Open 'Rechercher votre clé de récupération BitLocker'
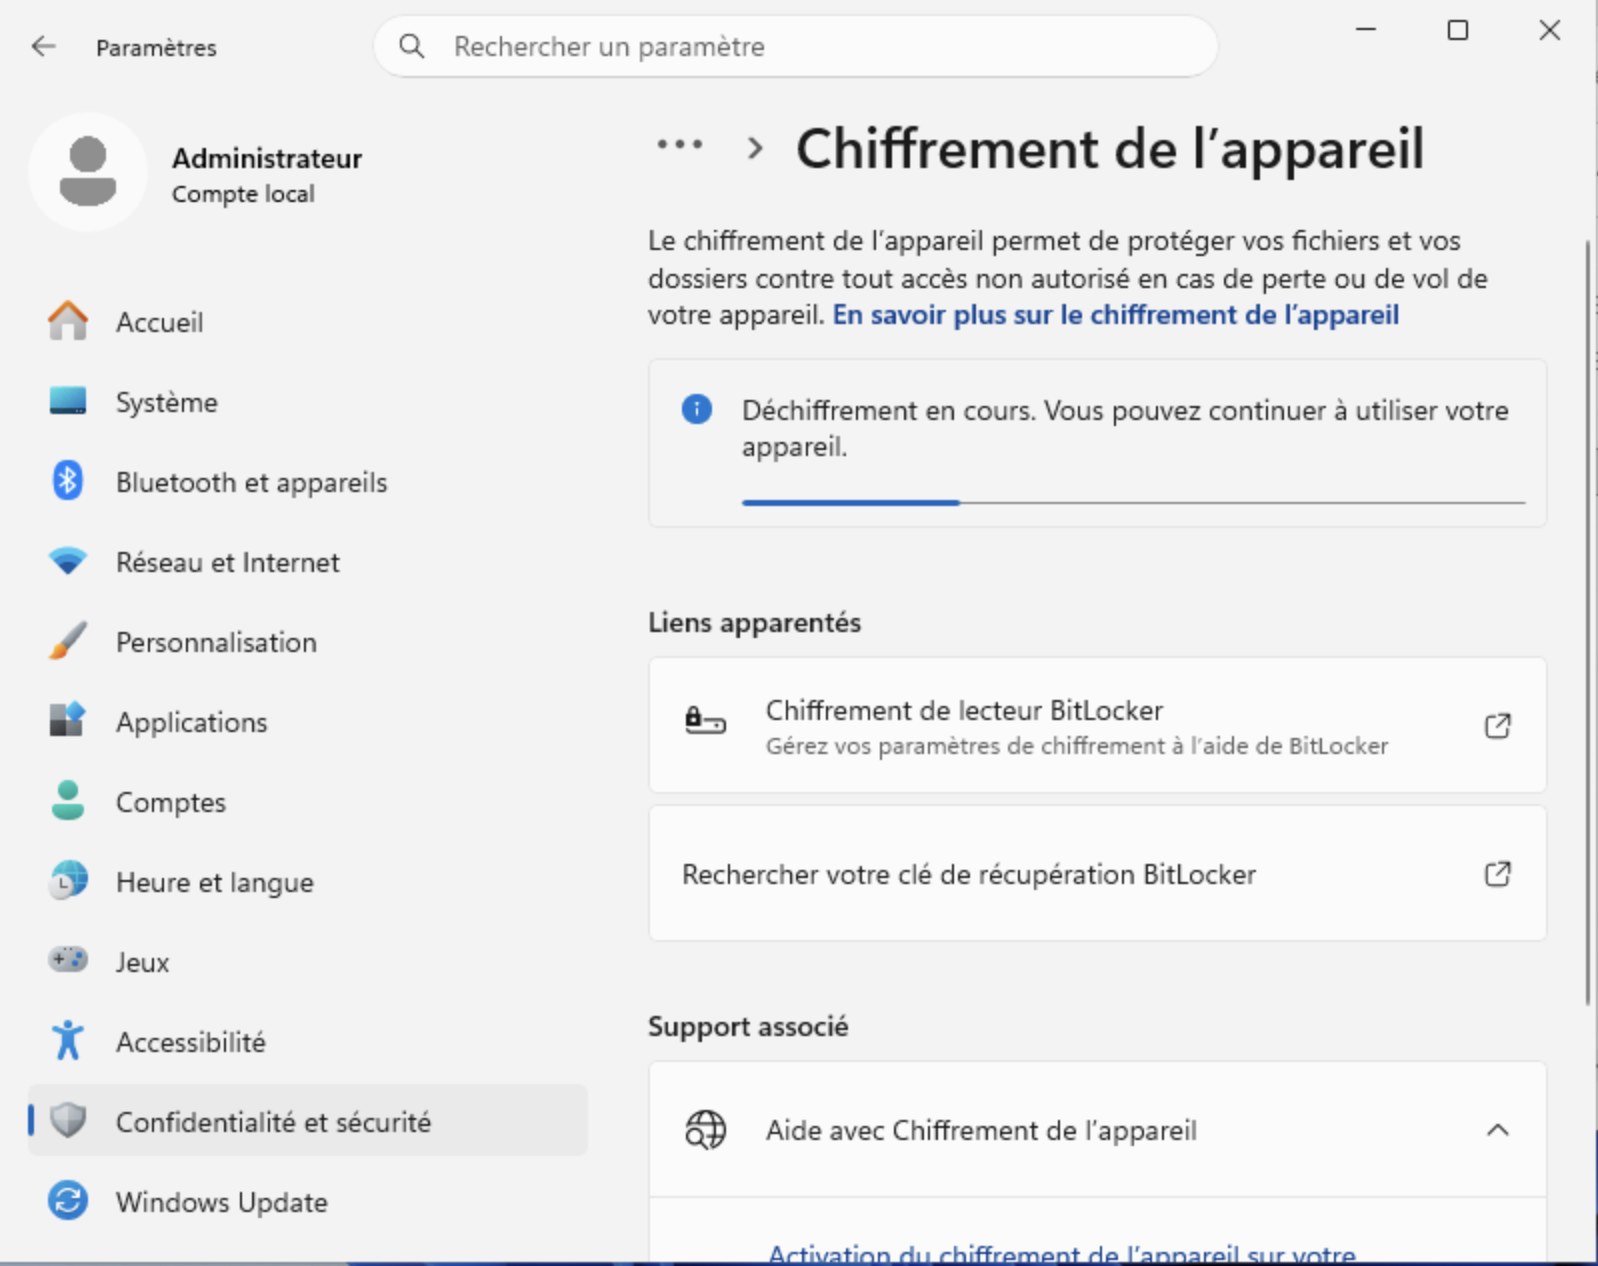The height and width of the screenshot is (1266, 1598). pos(1097,873)
